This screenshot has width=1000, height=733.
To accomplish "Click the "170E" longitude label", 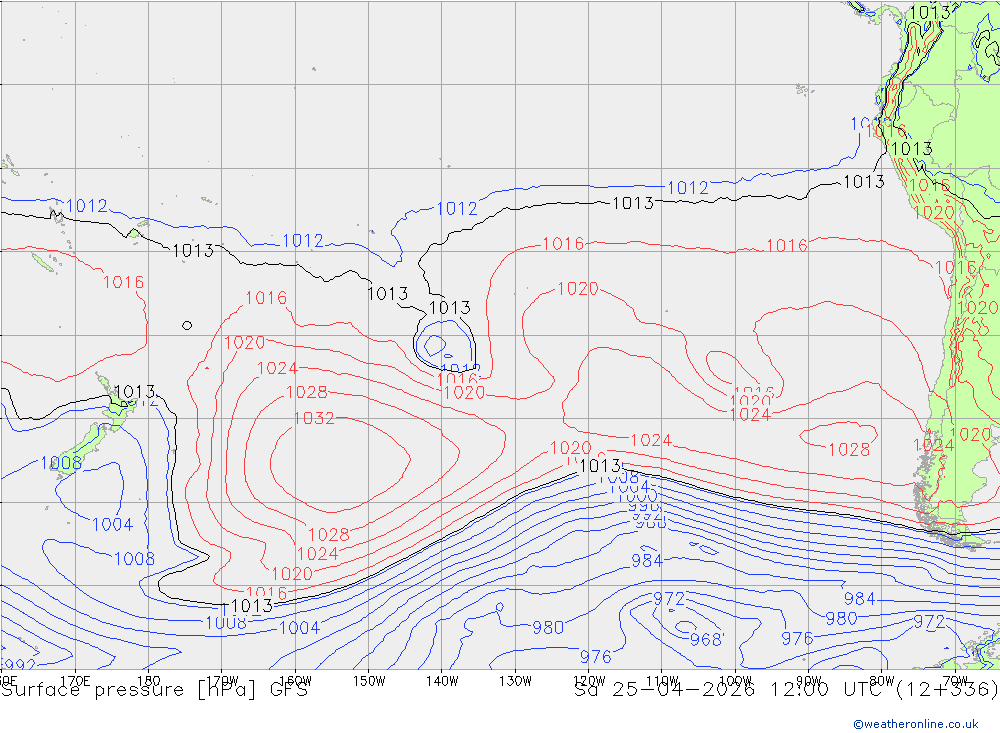I will pyautogui.click(x=75, y=681).
